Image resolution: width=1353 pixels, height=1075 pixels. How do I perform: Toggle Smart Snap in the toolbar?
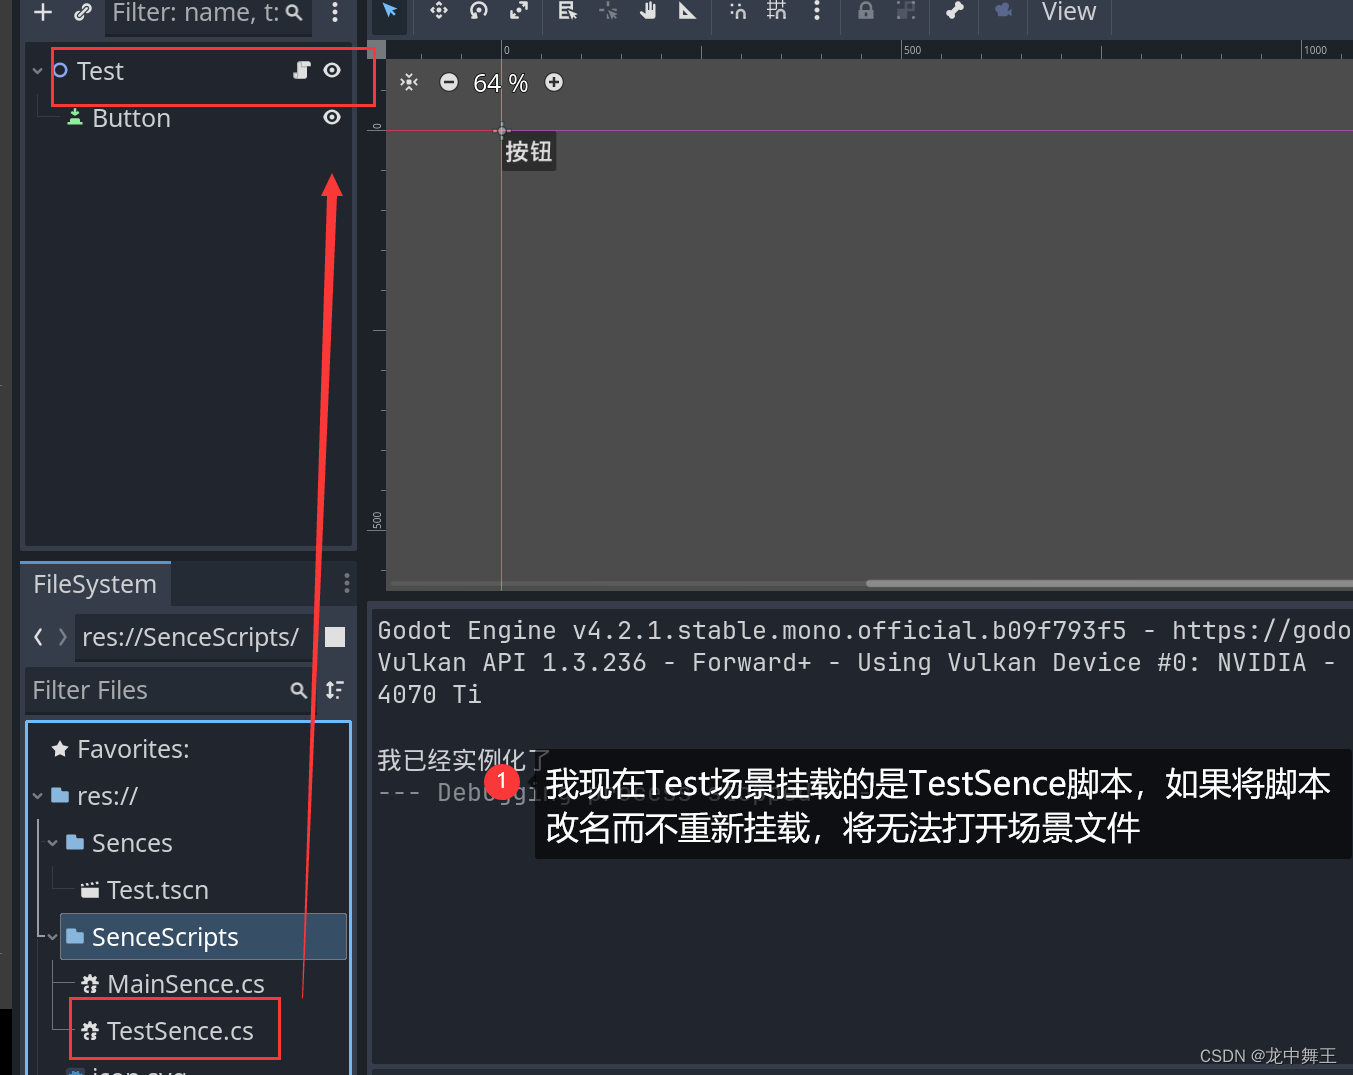pyautogui.click(x=737, y=11)
